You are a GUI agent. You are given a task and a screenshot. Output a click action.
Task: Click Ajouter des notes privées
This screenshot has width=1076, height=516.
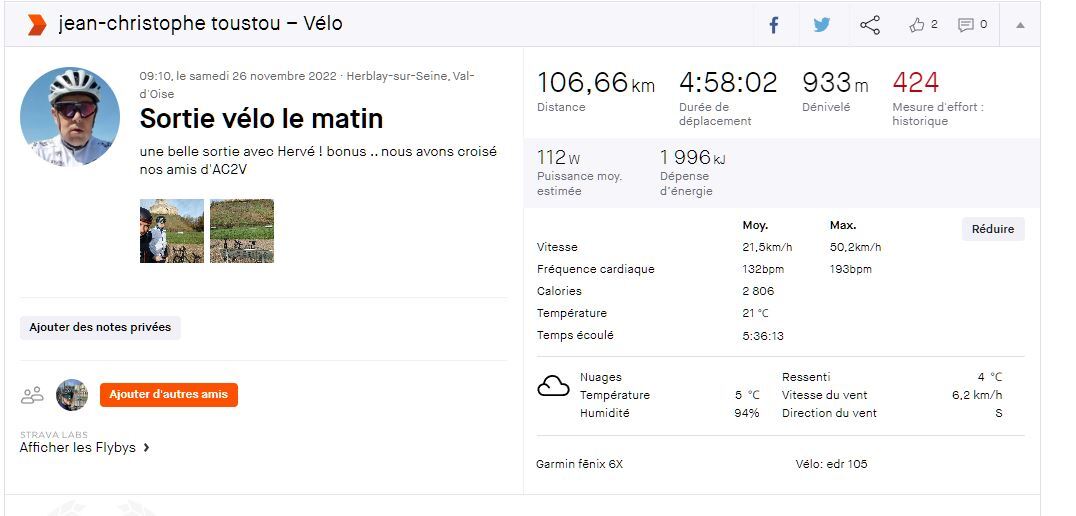[100, 327]
